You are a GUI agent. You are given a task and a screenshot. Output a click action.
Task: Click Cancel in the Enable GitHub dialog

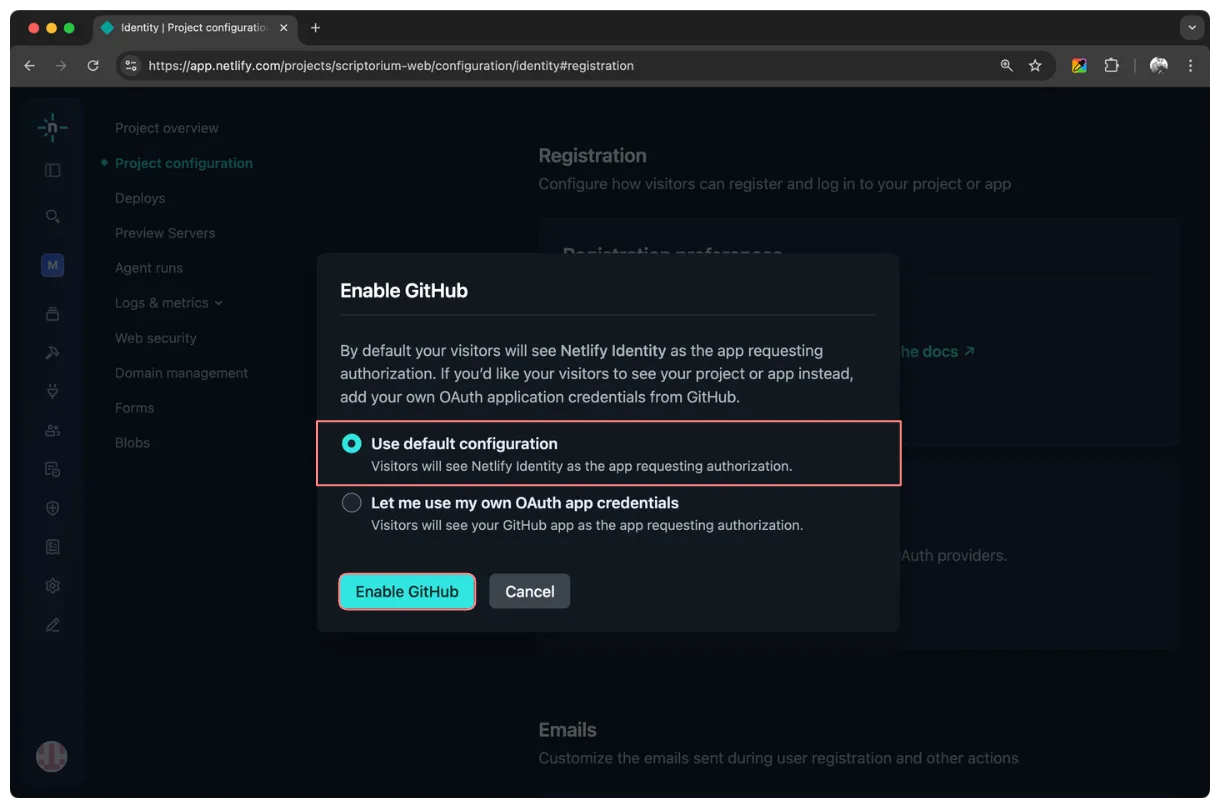(x=529, y=591)
